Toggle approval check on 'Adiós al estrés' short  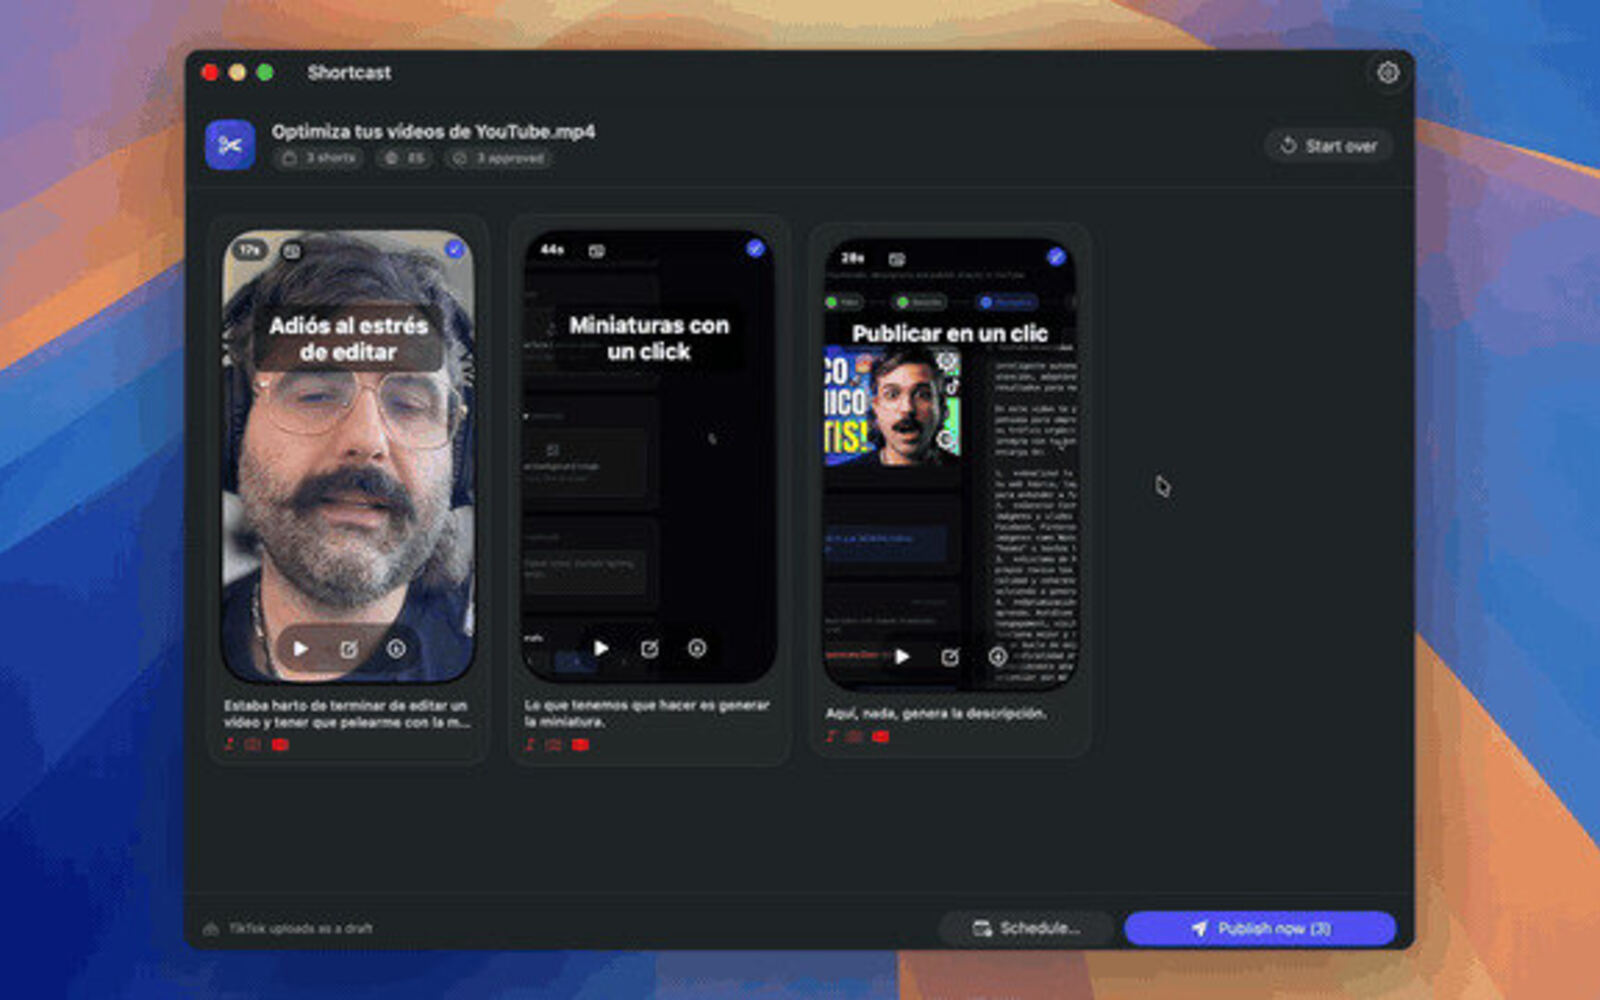pyautogui.click(x=455, y=249)
